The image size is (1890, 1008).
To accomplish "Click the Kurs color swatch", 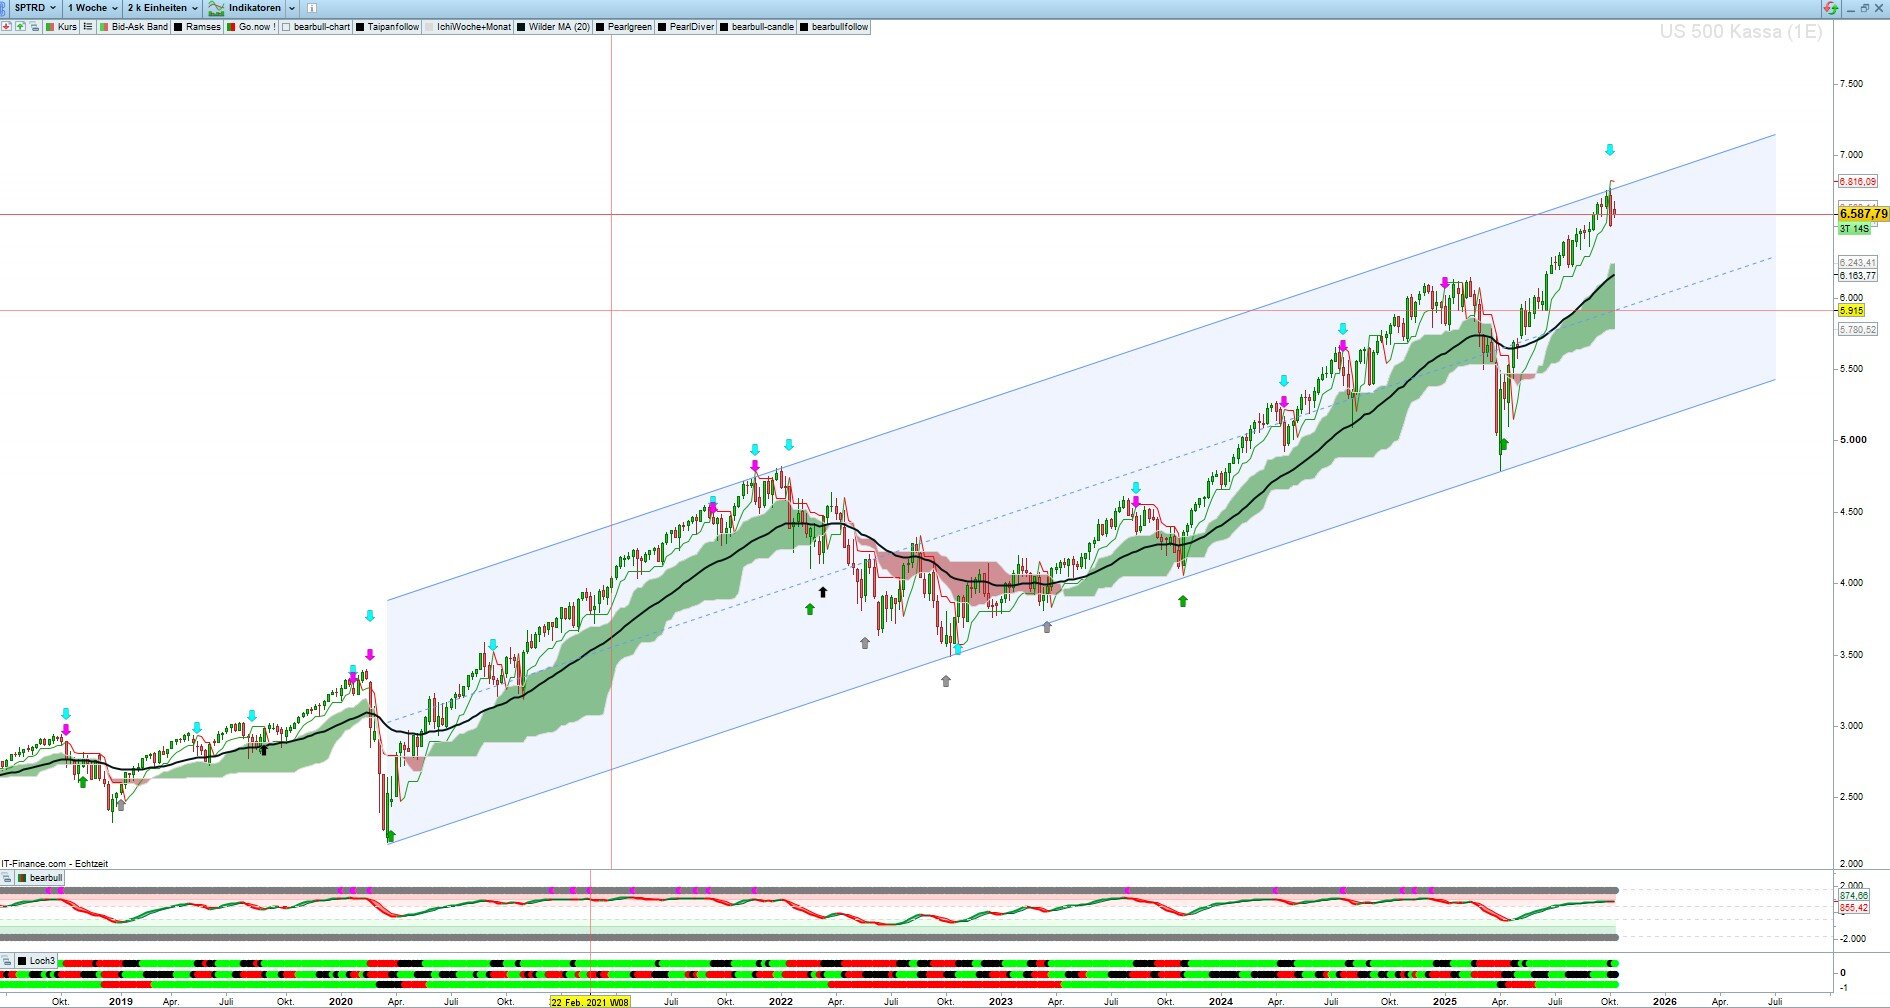I will (x=50, y=27).
